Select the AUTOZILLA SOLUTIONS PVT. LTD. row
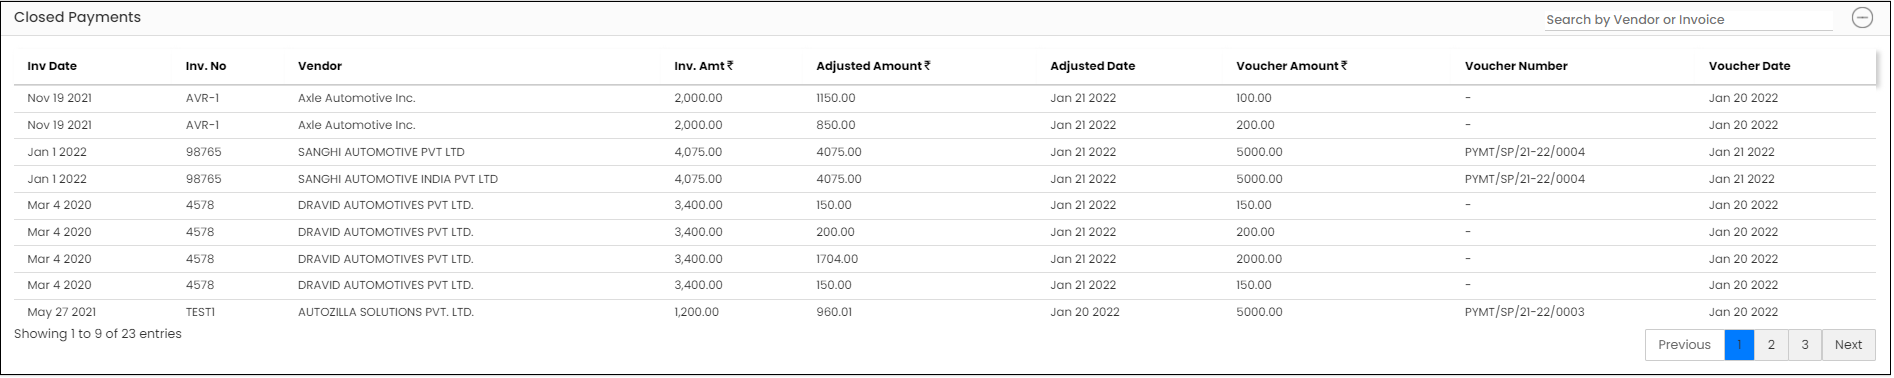The image size is (1894, 378). tap(946, 312)
